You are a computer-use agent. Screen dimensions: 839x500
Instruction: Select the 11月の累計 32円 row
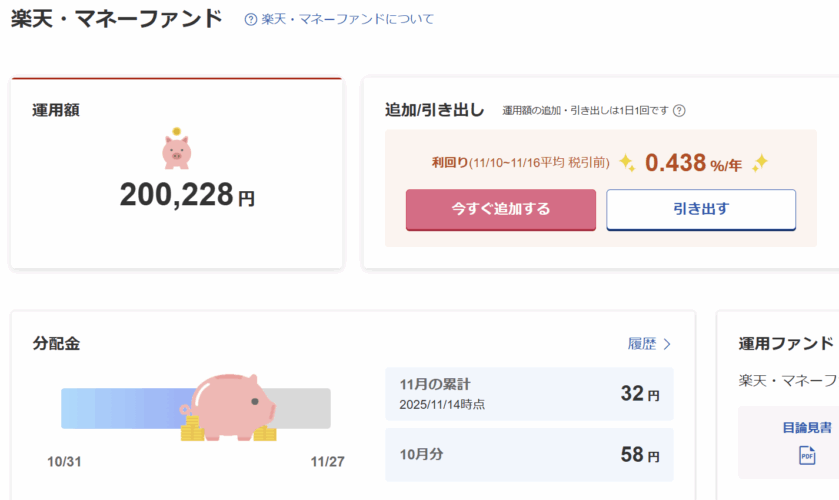529,394
